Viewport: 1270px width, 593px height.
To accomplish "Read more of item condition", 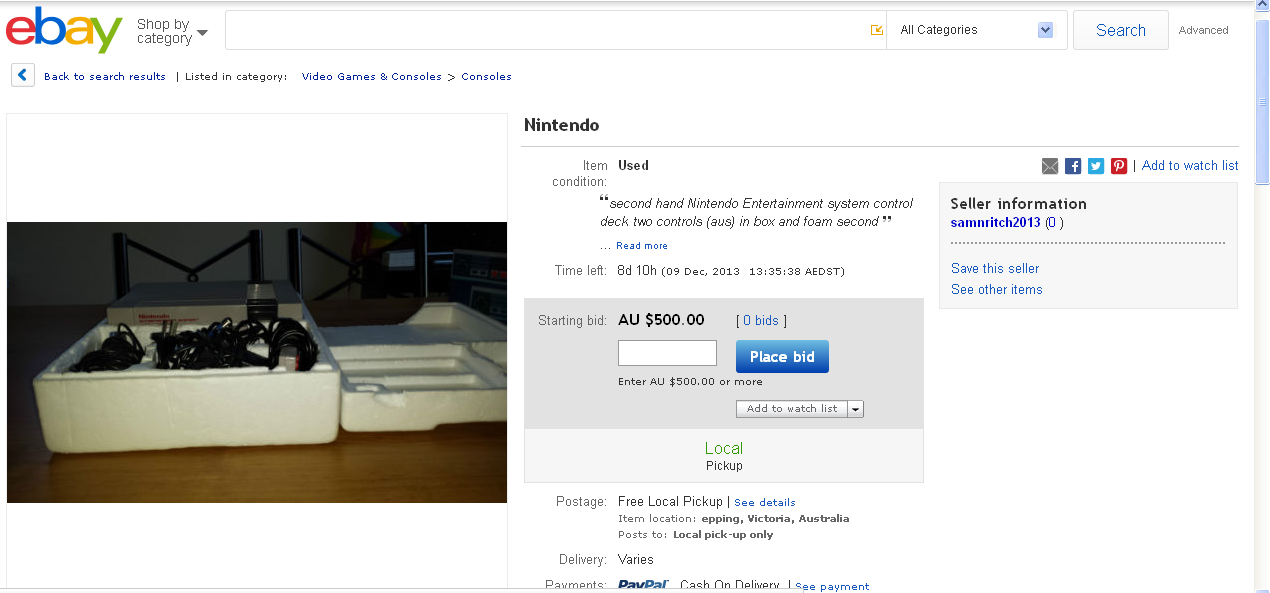I will click(x=642, y=246).
